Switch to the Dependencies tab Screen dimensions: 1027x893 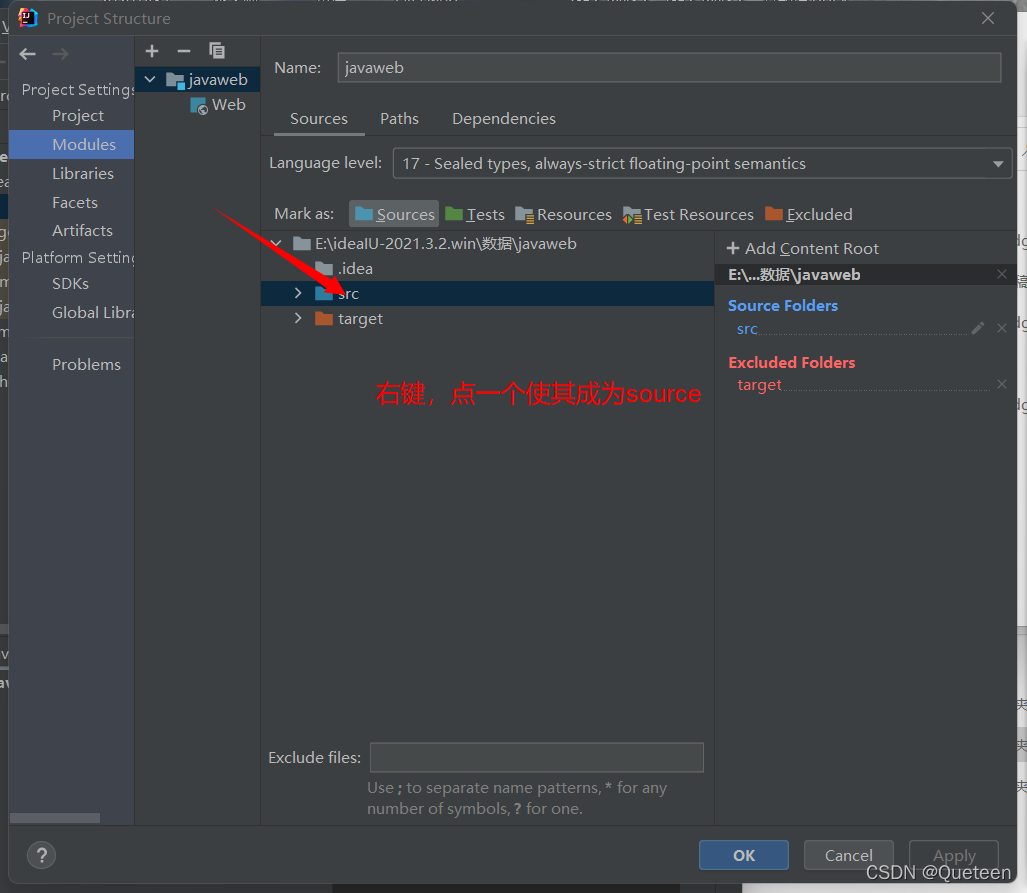coord(504,119)
